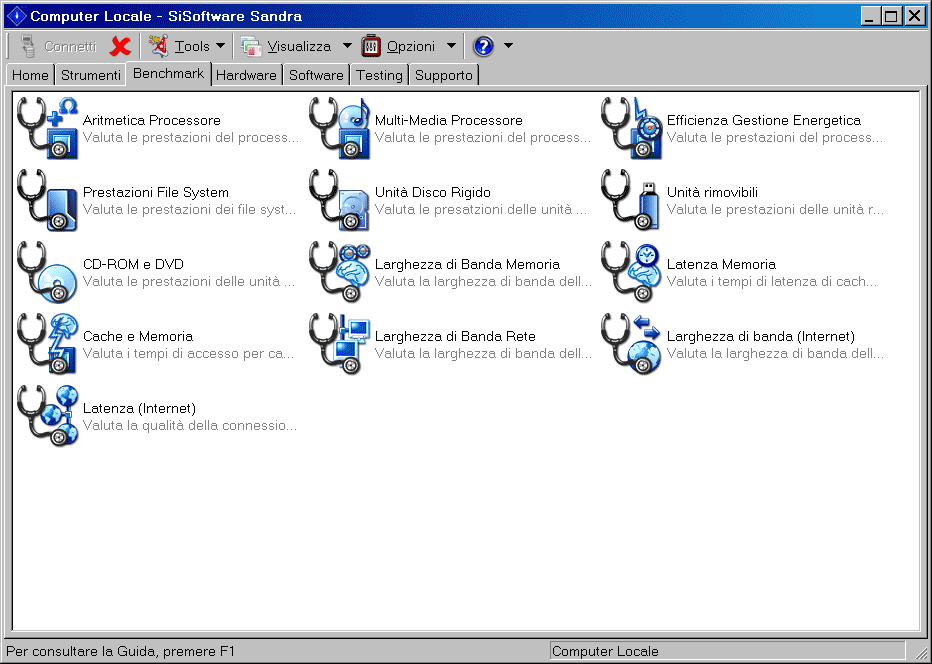This screenshot has width=932, height=664.
Task: Click 'Per consultare la Guida, premere F1' text
Action: pos(121,652)
